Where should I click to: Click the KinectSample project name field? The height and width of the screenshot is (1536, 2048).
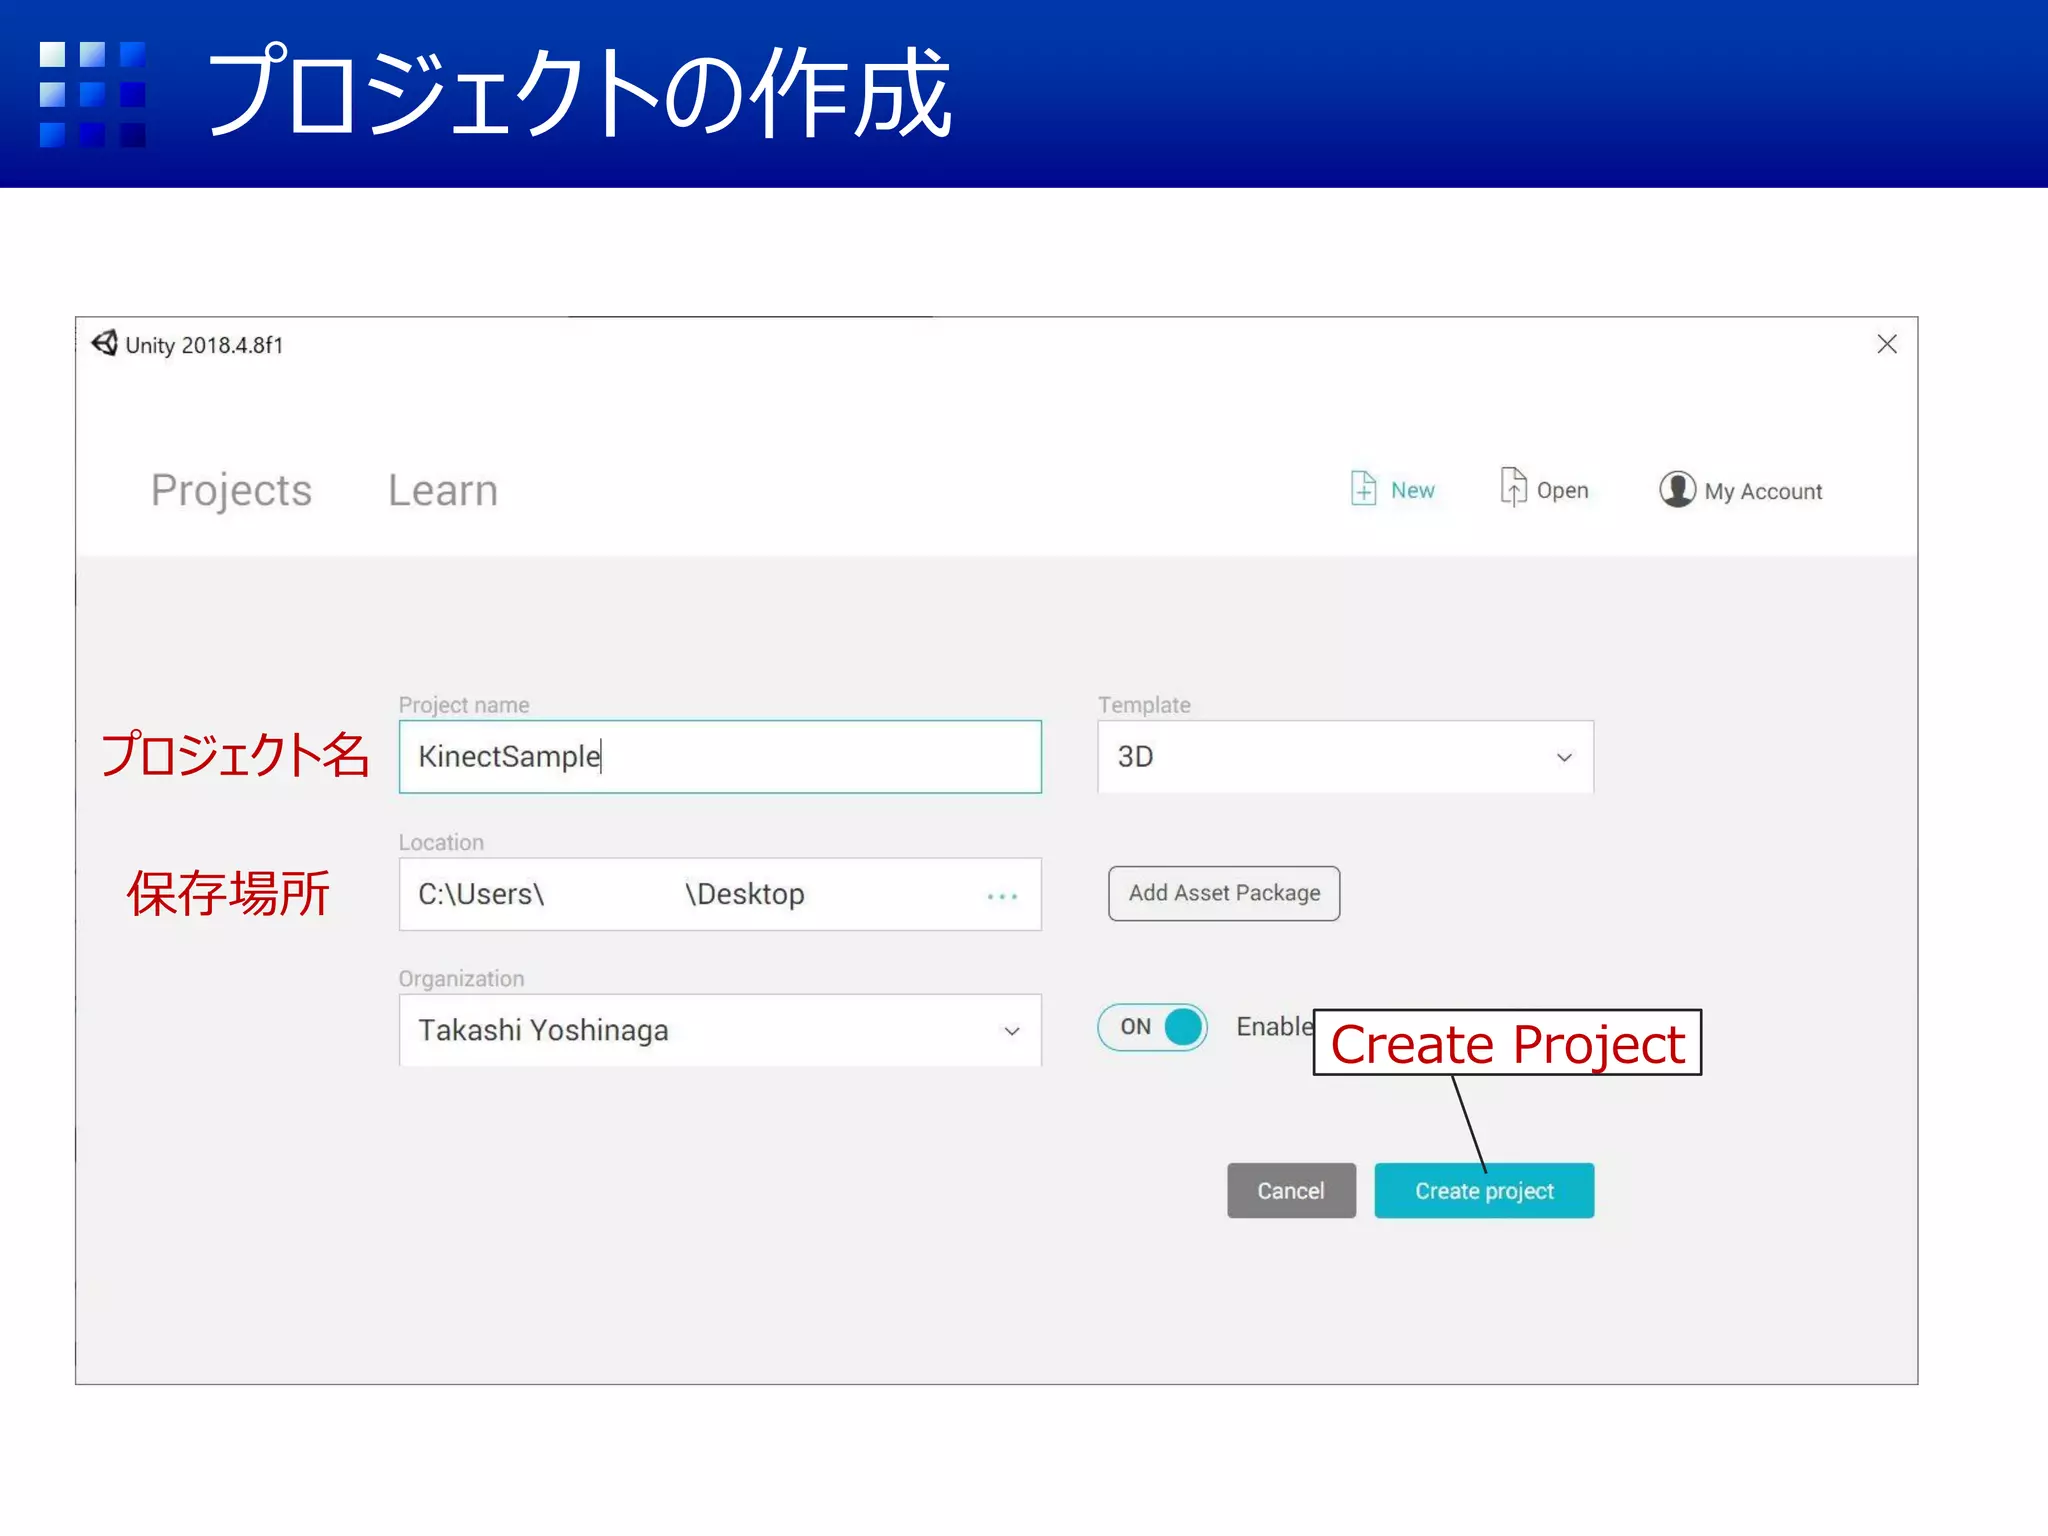(720, 757)
